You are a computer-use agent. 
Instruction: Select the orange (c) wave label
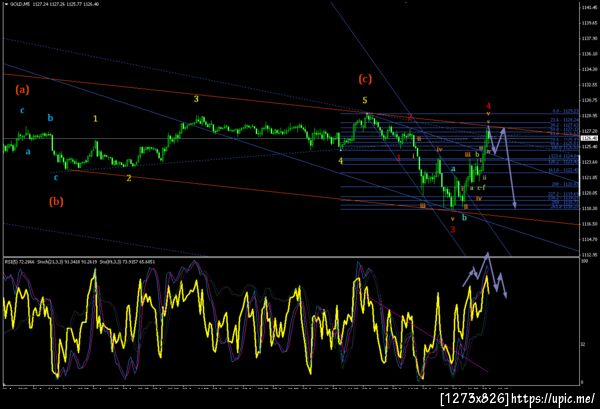pos(365,79)
